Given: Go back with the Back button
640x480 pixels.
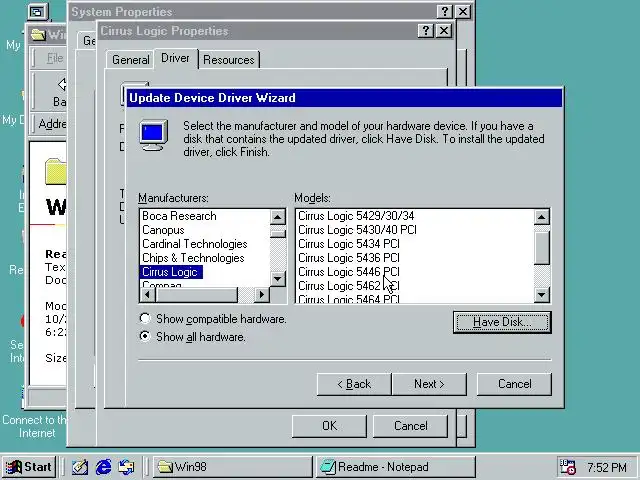Looking at the screenshot, I should point(354,384).
